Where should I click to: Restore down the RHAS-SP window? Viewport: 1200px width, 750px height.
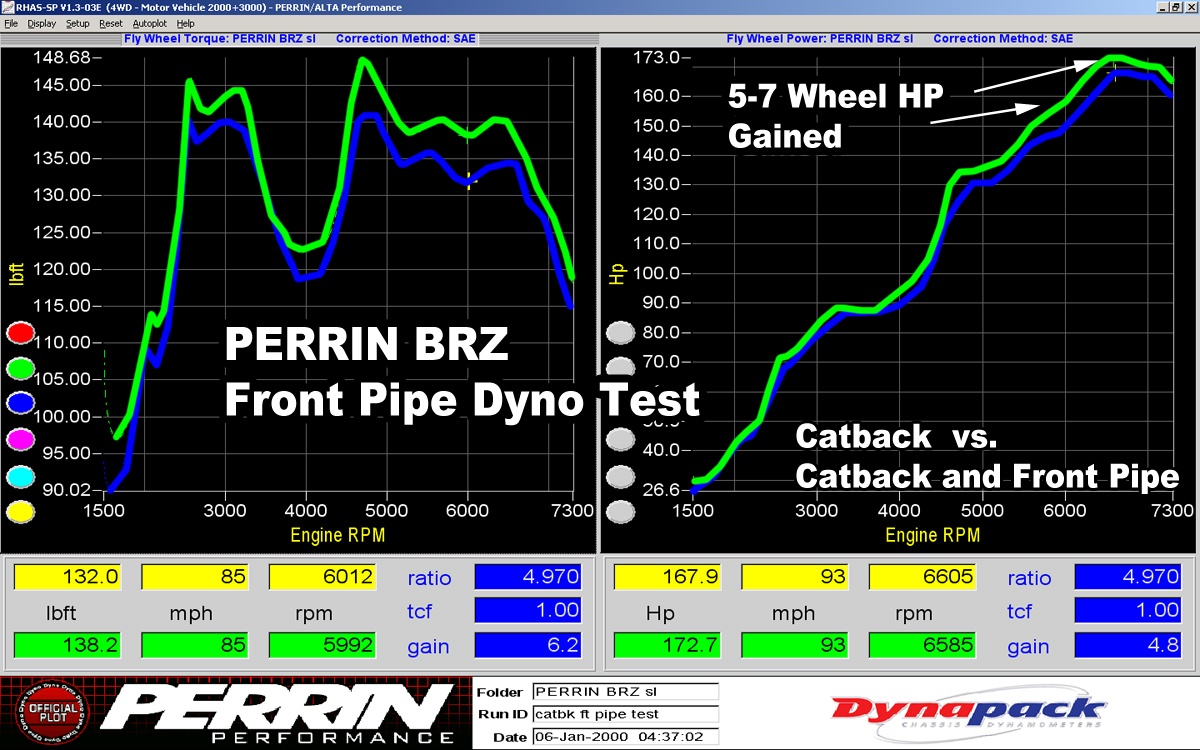tap(1176, 8)
